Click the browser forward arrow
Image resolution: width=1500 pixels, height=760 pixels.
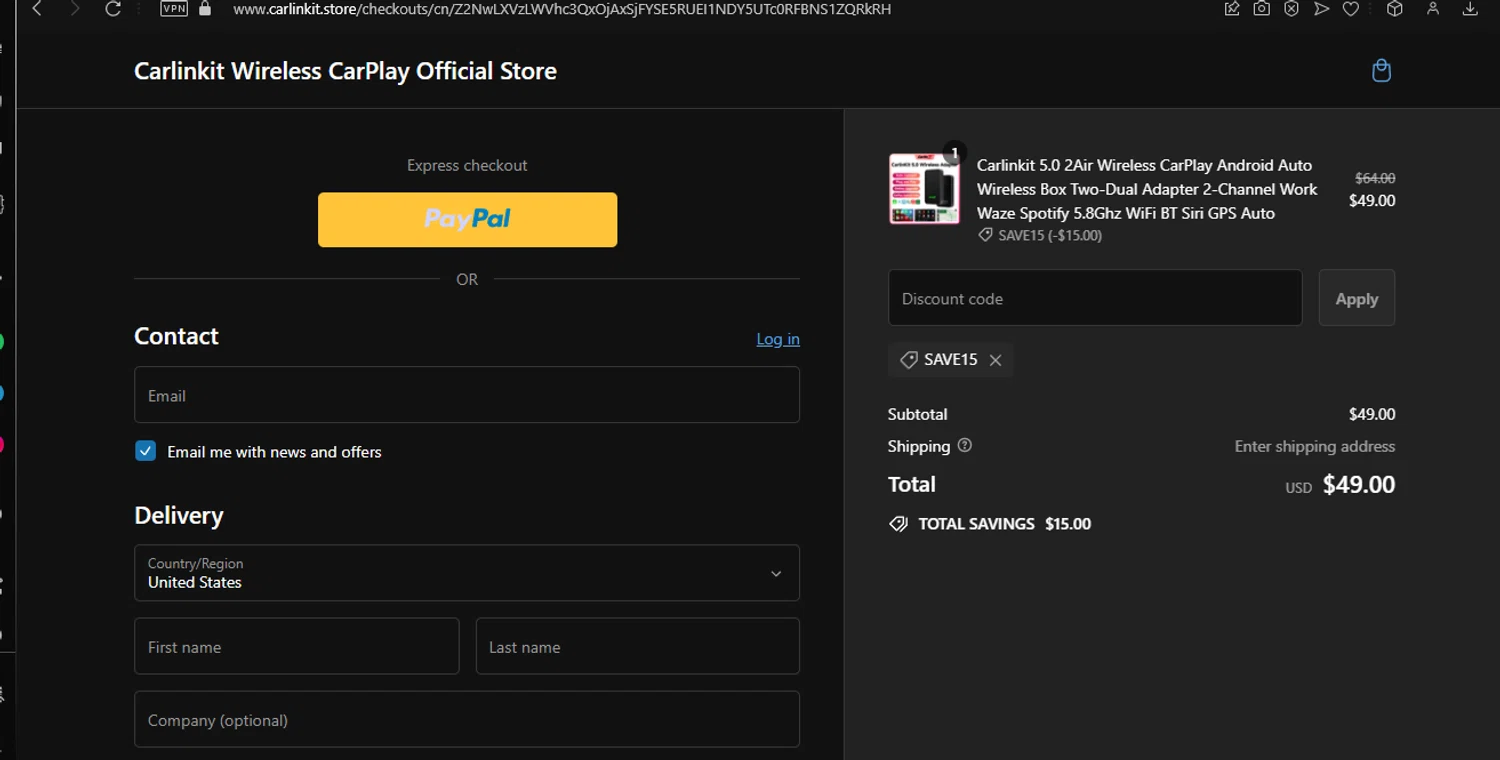[75, 9]
